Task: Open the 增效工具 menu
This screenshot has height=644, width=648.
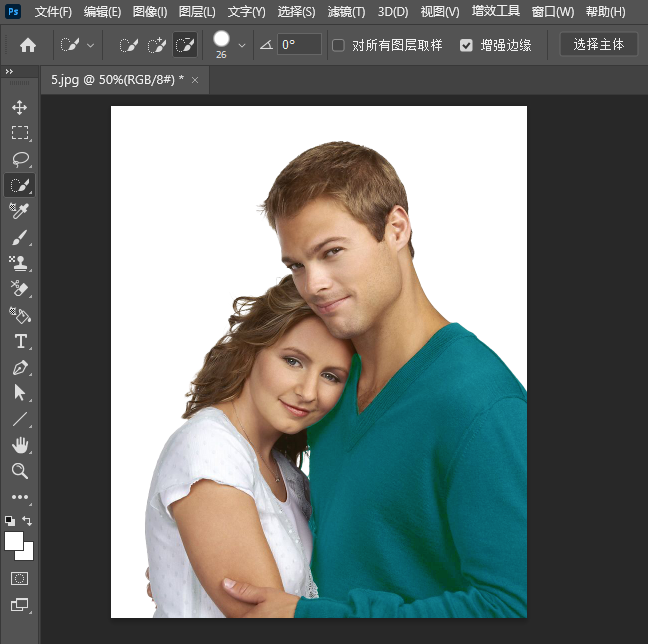Action: [496, 11]
